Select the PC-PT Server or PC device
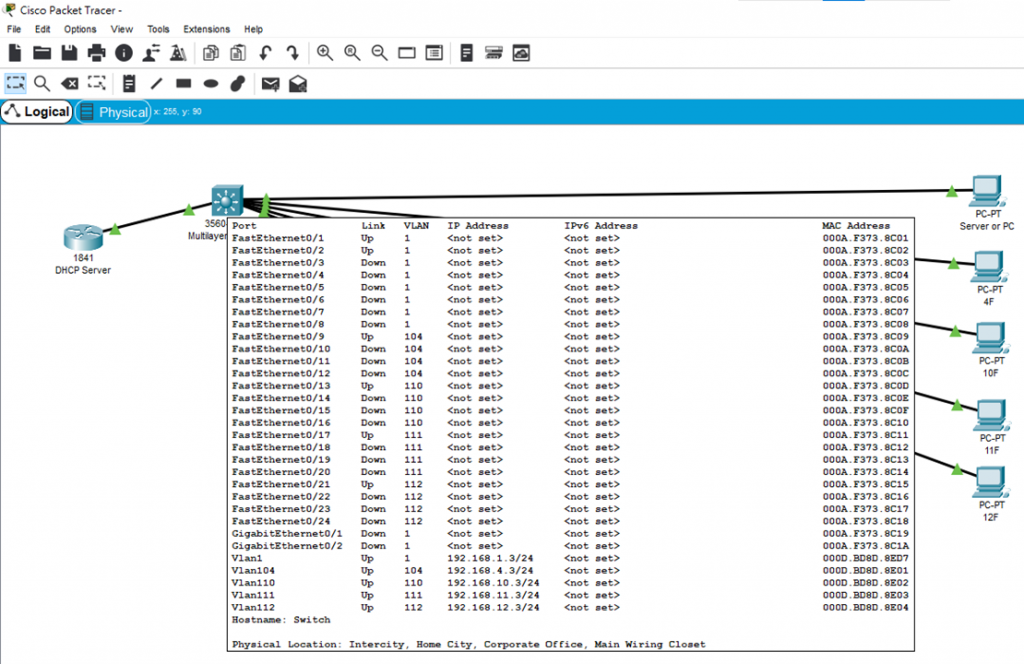The width and height of the screenshot is (1024, 664). [986, 191]
